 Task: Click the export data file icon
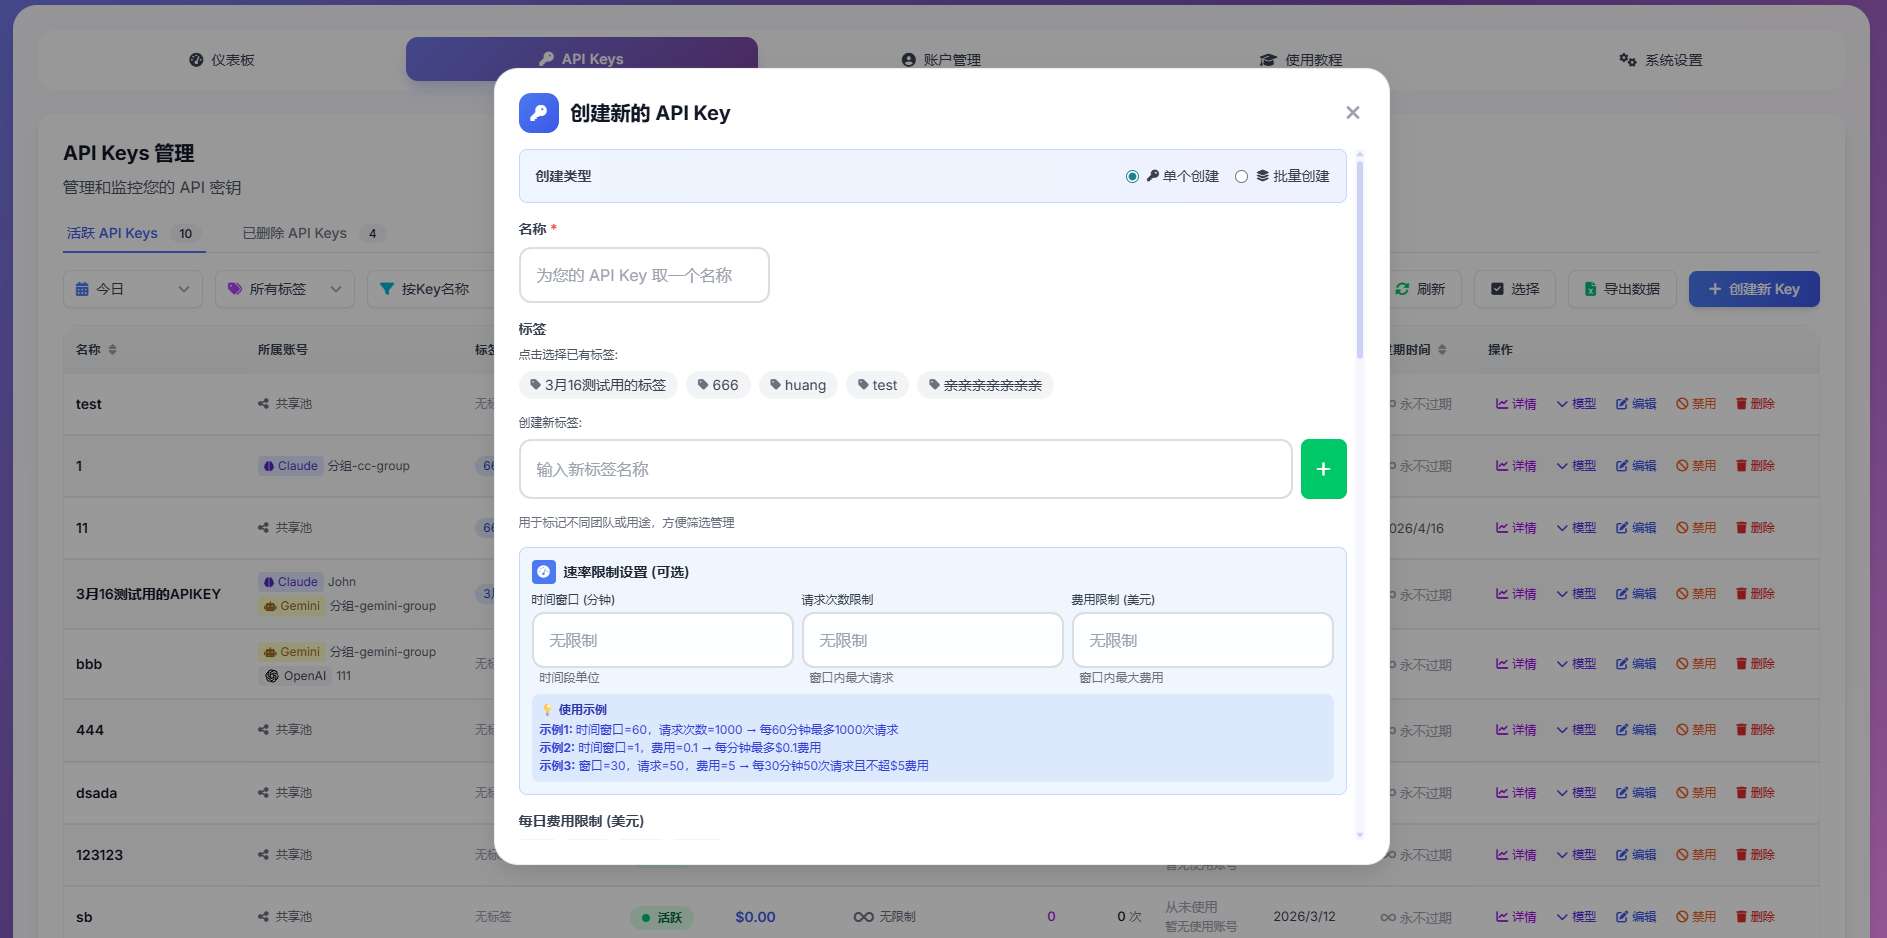click(x=1590, y=289)
